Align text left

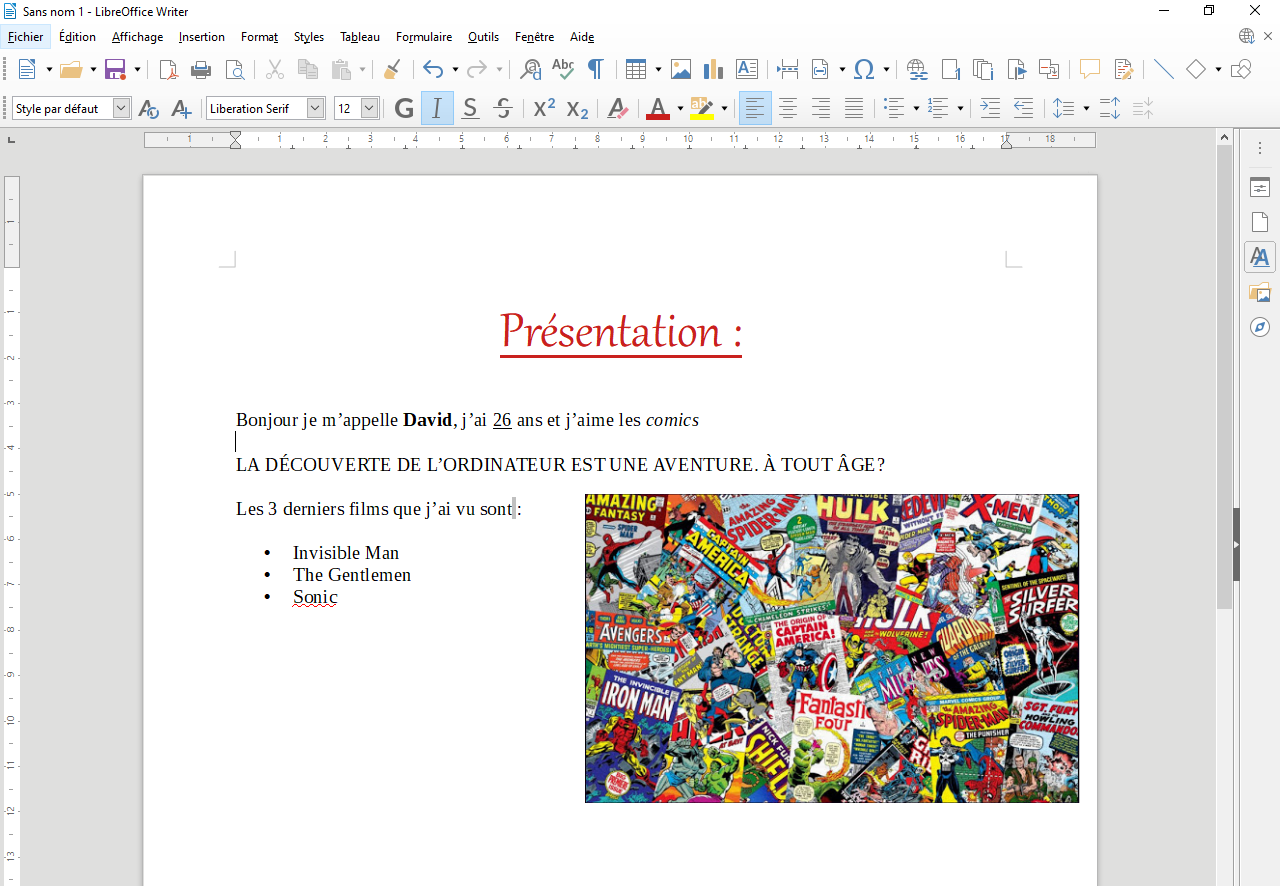coord(755,108)
